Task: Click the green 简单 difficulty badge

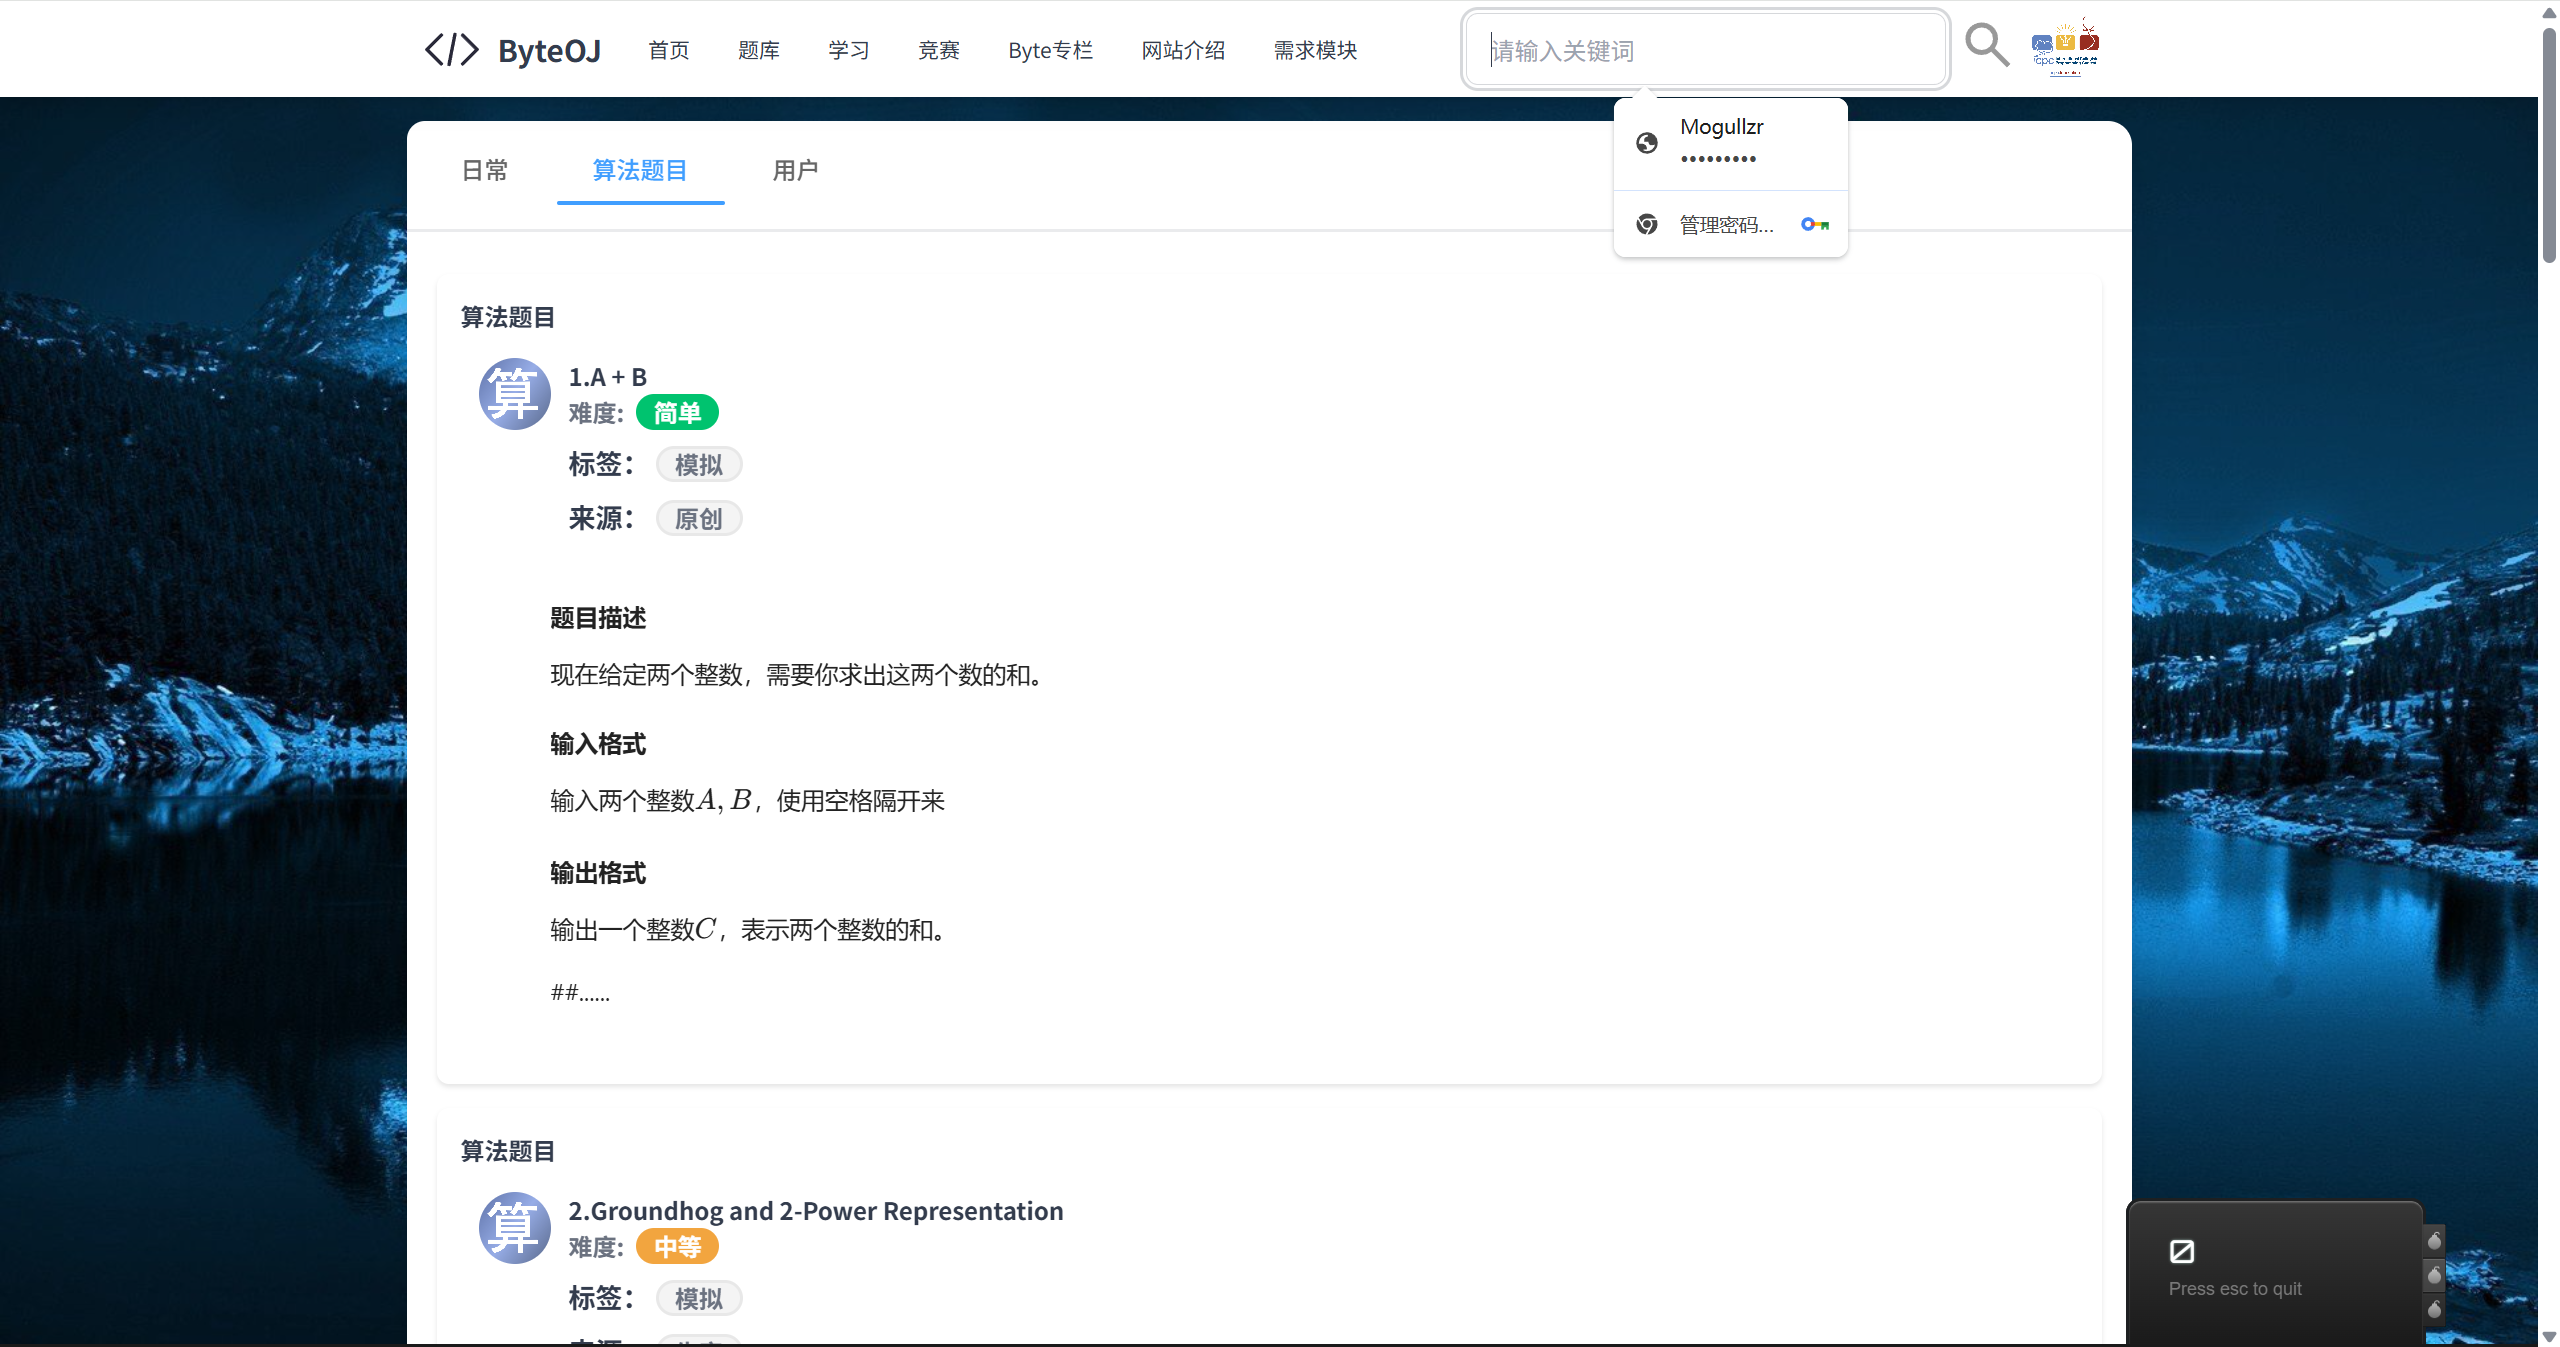Action: 677,413
